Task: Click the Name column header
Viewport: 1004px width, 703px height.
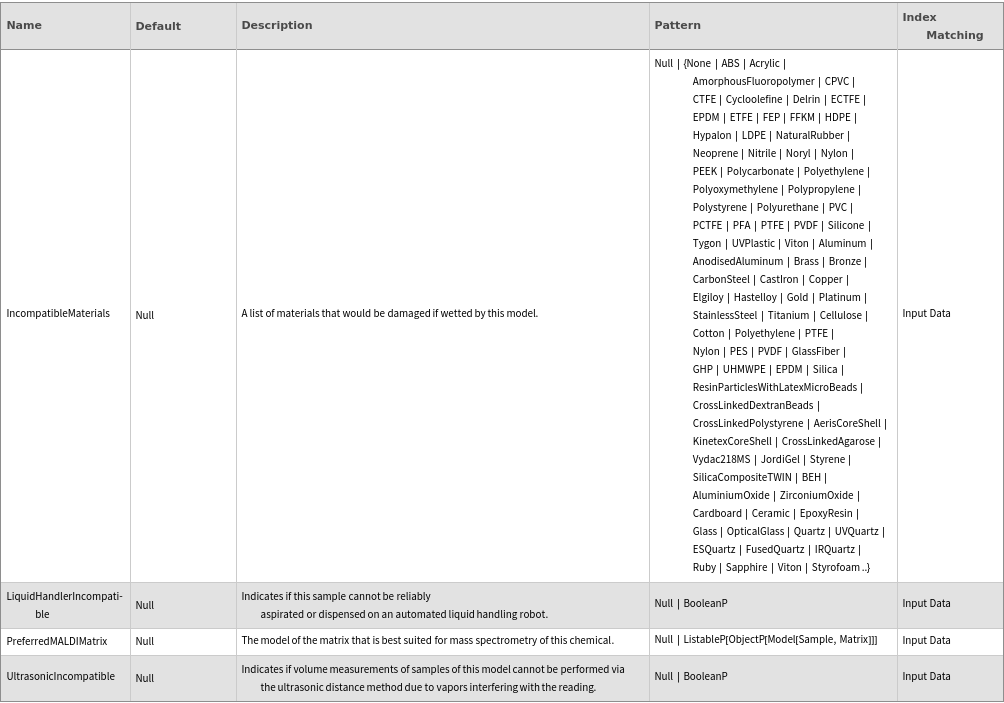Action: tap(24, 26)
